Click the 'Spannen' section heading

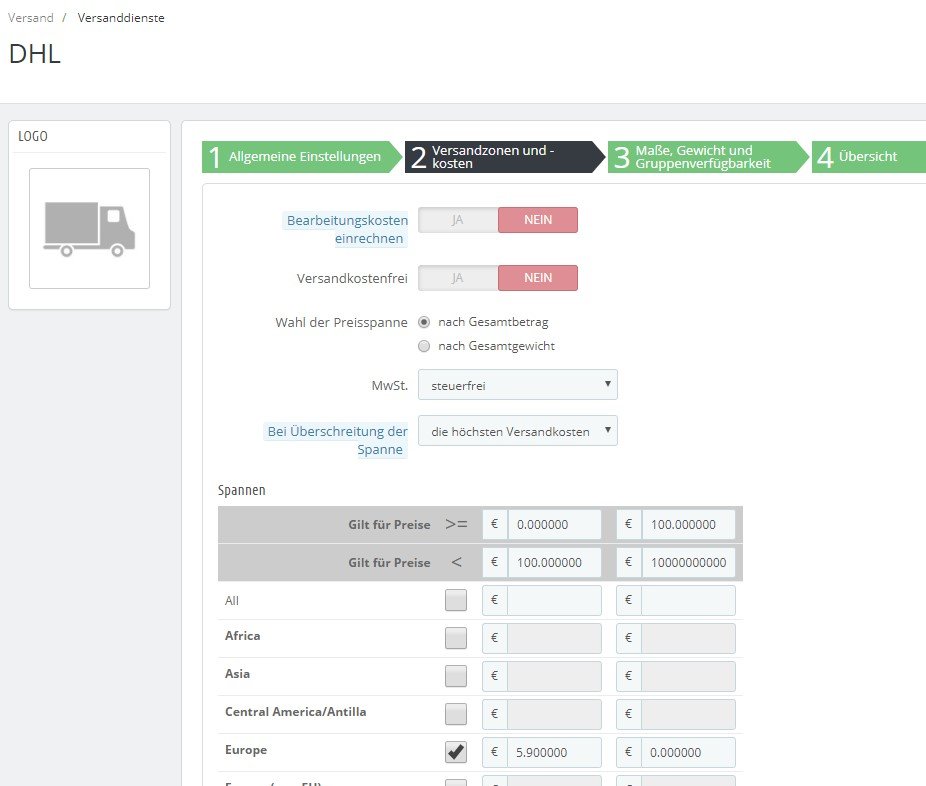(x=242, y=490)
